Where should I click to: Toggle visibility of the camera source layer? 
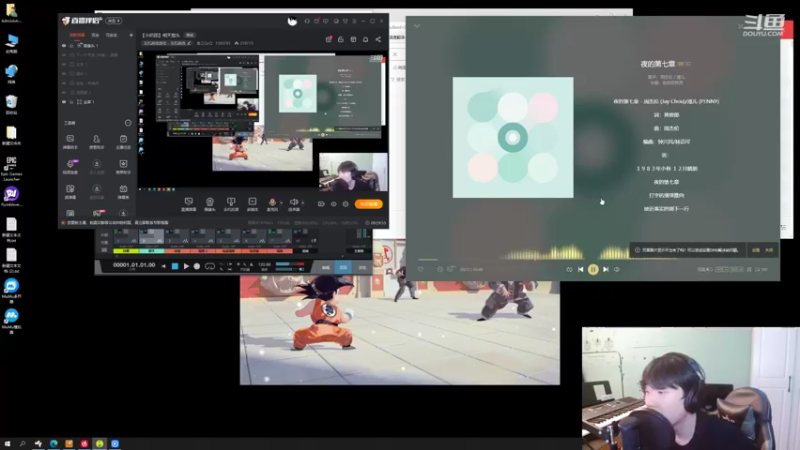tap(64, 45)
